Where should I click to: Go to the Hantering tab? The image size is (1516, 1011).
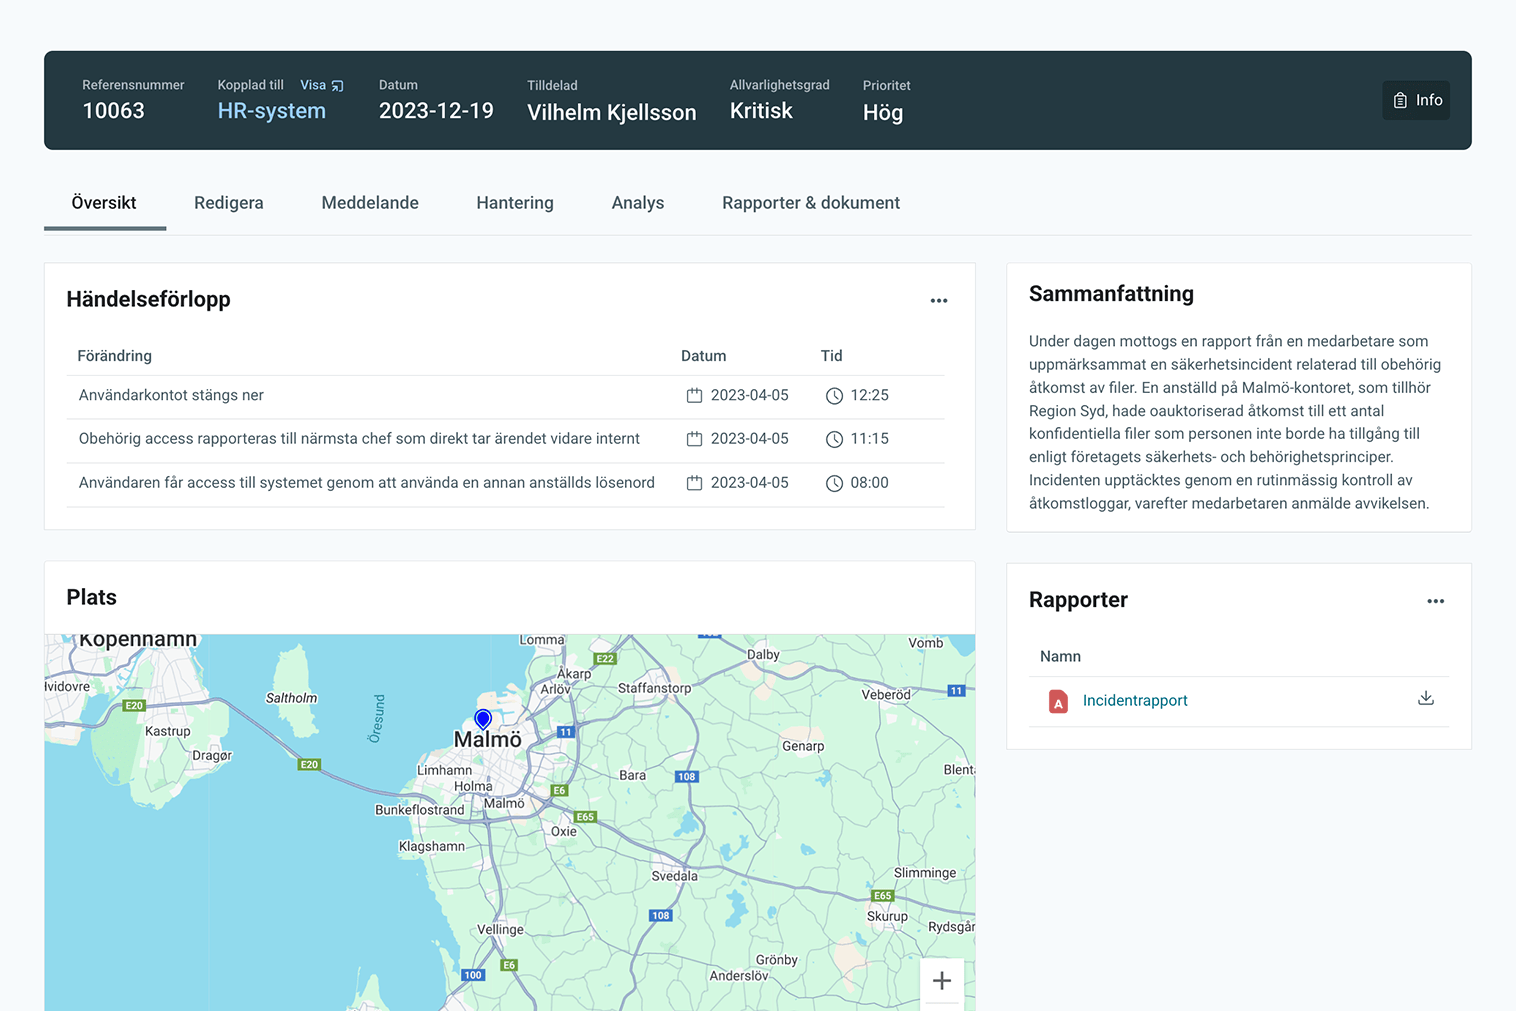coord(514,203)
